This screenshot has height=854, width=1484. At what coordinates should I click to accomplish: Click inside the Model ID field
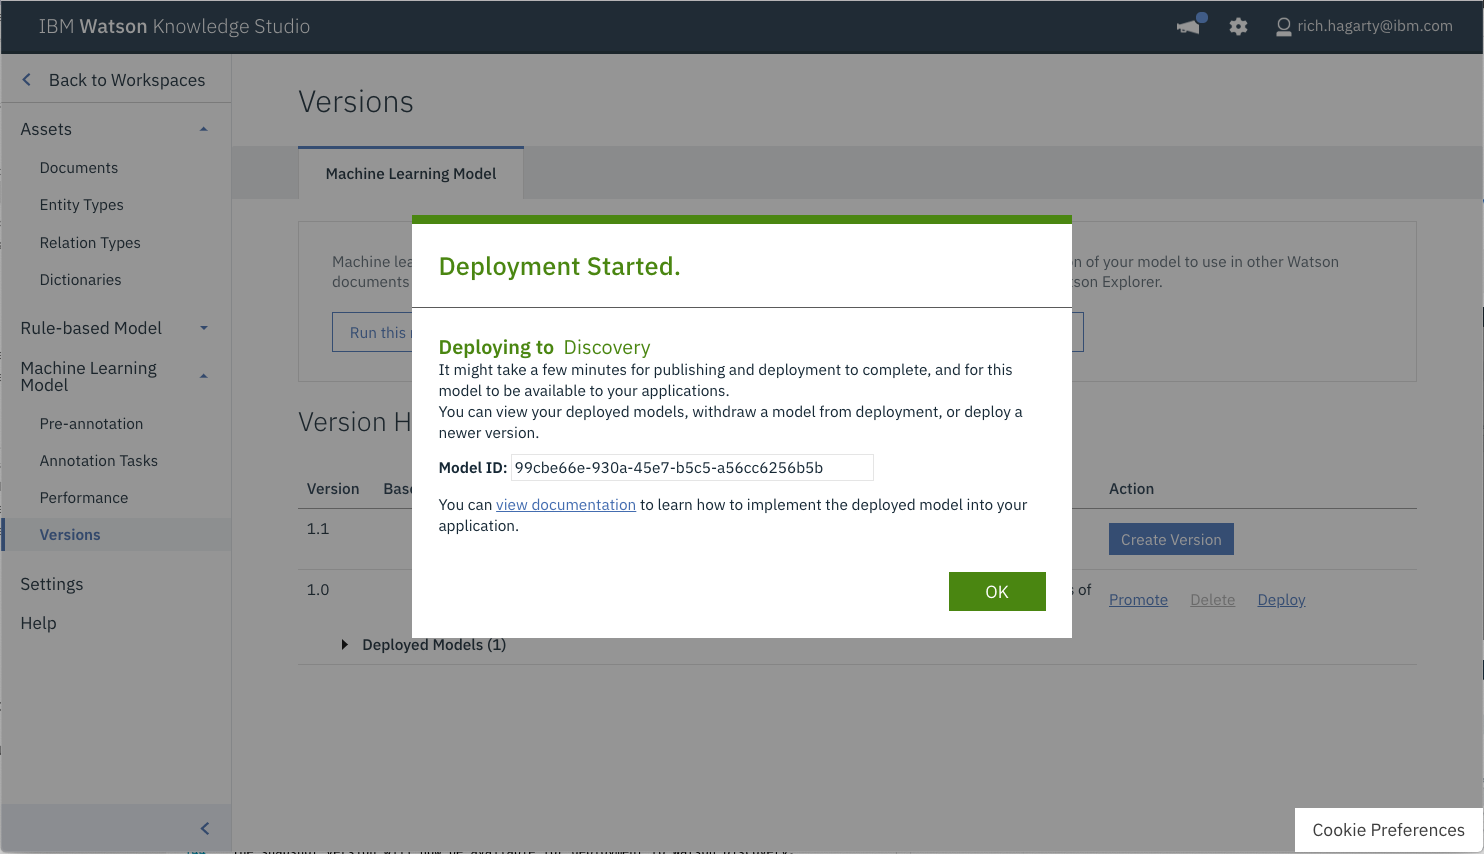(692, 467)
